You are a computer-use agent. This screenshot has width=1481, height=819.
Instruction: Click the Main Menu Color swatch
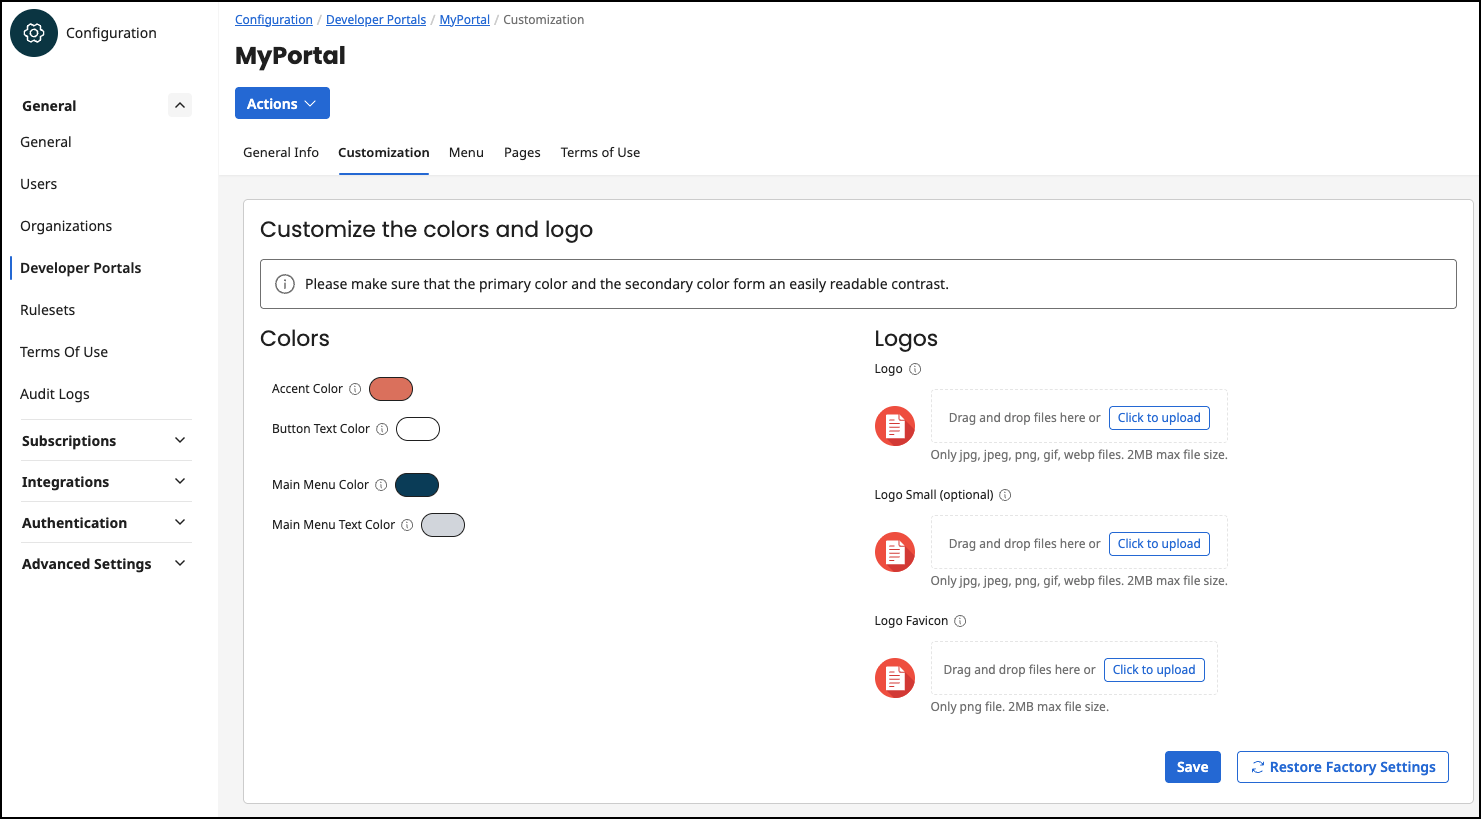point(417,484)
